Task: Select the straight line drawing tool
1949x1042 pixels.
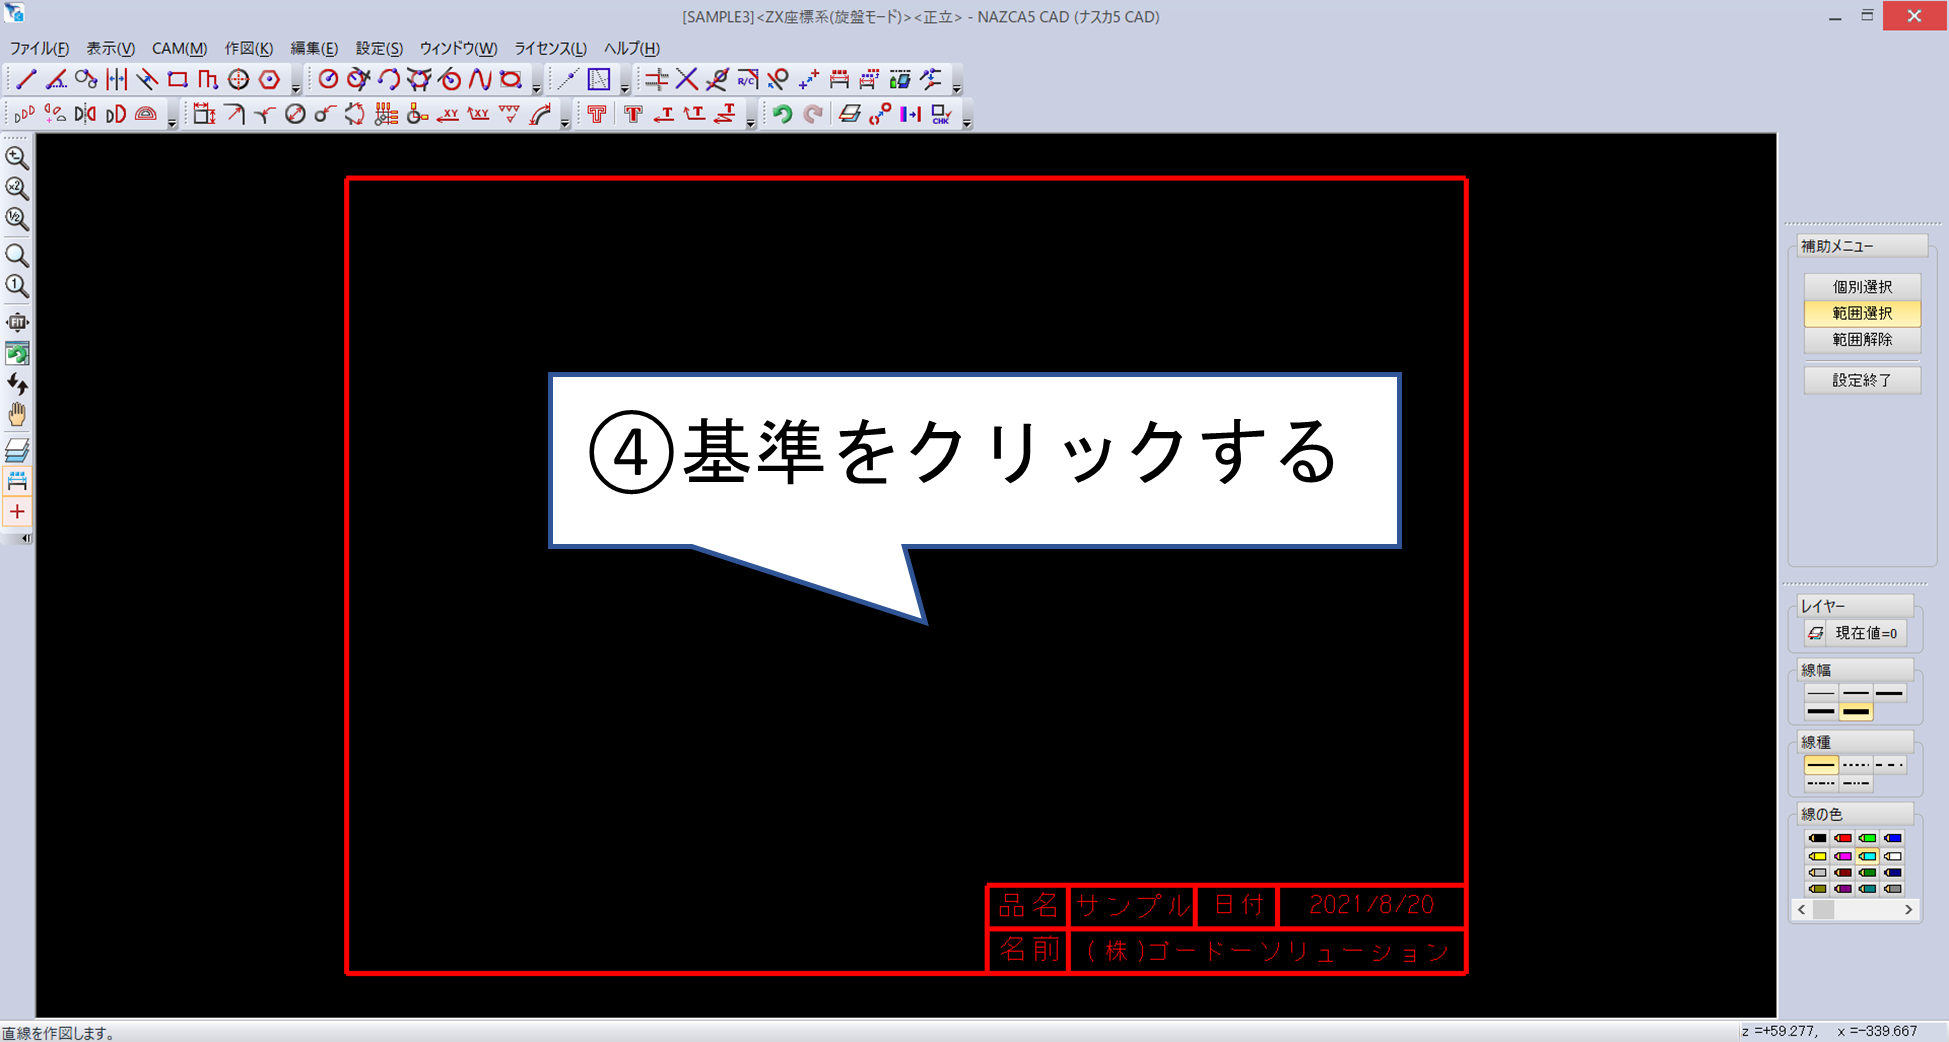Action: point(26,80)
